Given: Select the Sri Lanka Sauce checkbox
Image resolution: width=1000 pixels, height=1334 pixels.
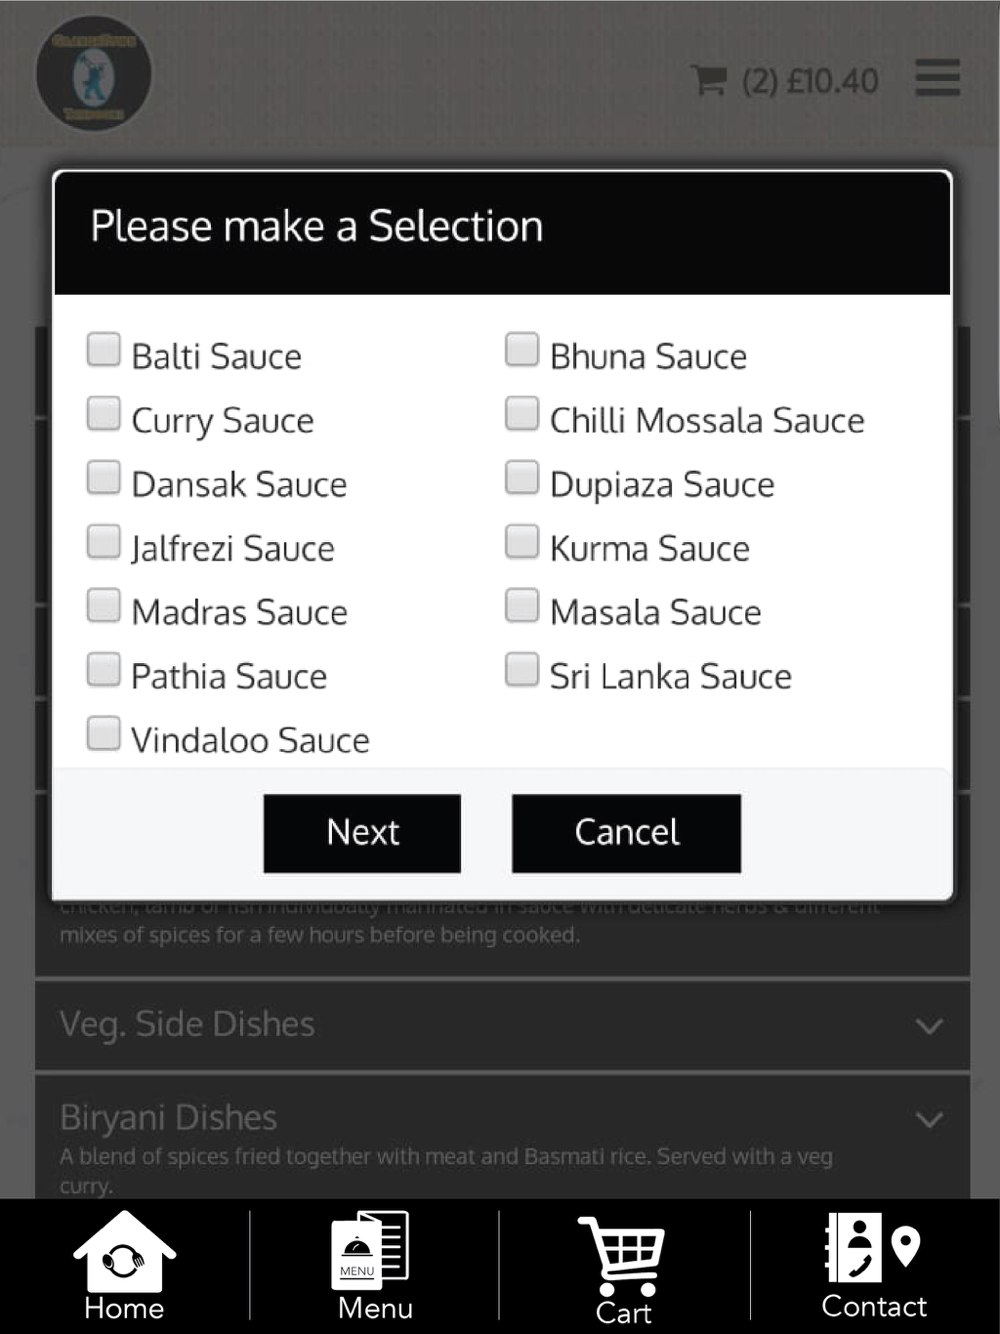Looking at the screenshot, I should point(522,670).
